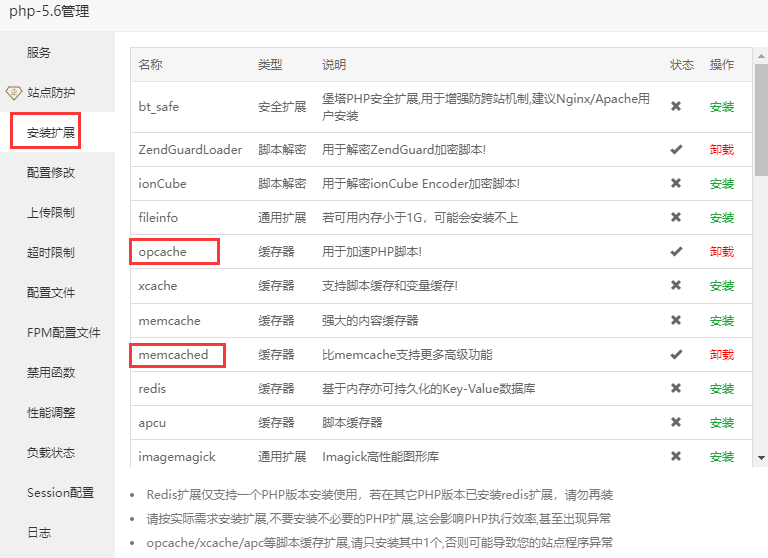
Task: Select the bt_safe name cell
Action: coord(159,107)
